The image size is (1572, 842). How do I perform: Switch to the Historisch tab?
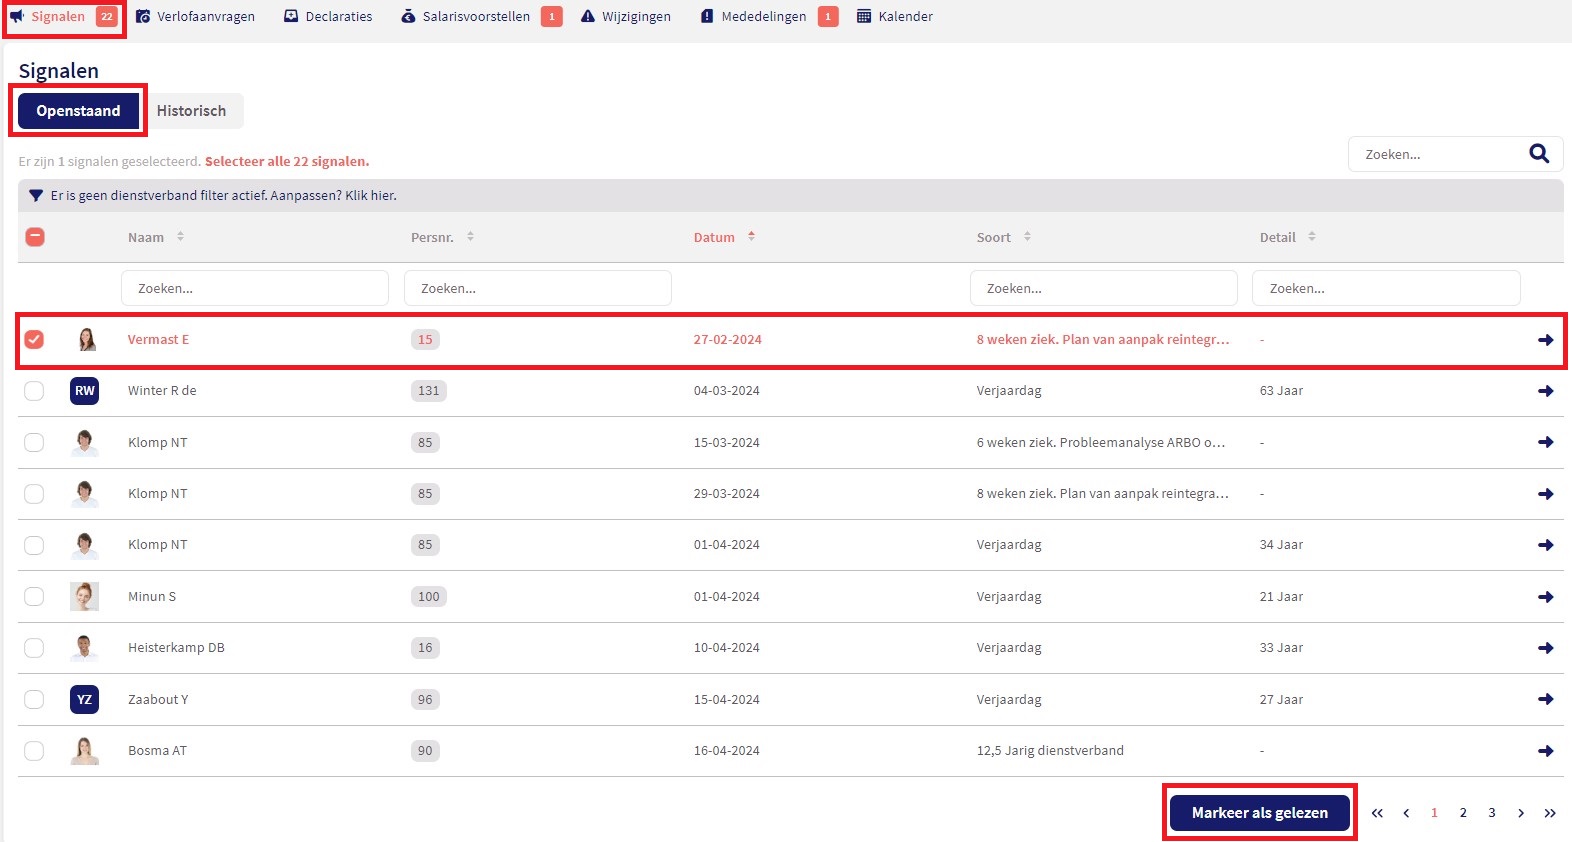point(191,111)
